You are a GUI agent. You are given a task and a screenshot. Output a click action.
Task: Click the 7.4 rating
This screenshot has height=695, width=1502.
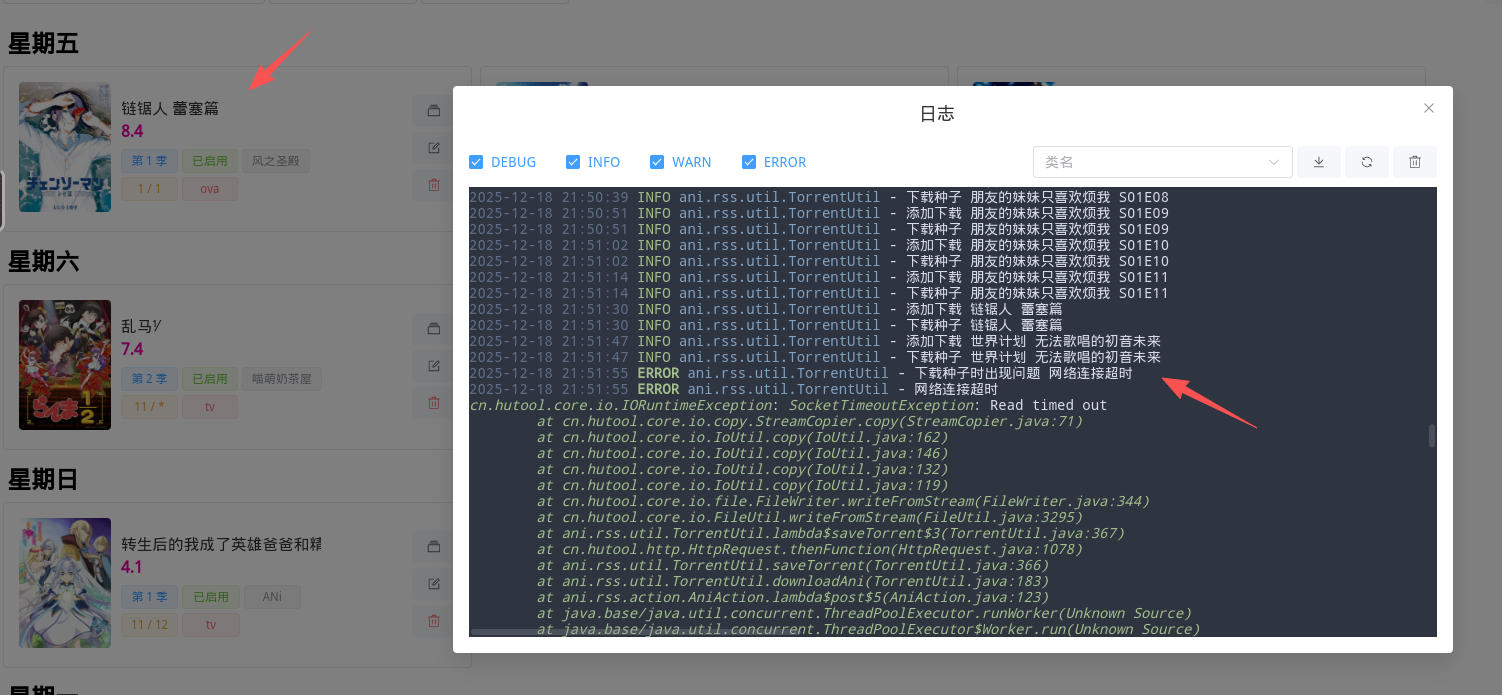(x=132, y=349)
